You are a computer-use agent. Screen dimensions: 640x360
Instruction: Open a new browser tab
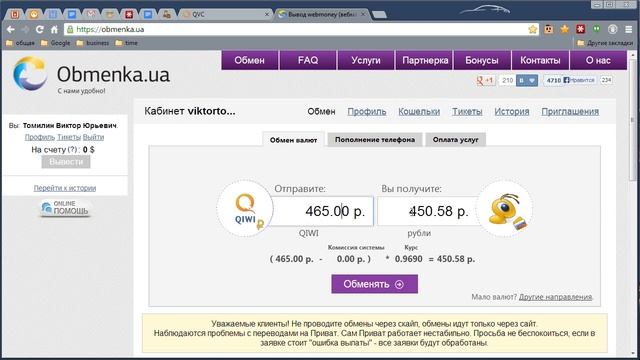(x=380, y=15)
